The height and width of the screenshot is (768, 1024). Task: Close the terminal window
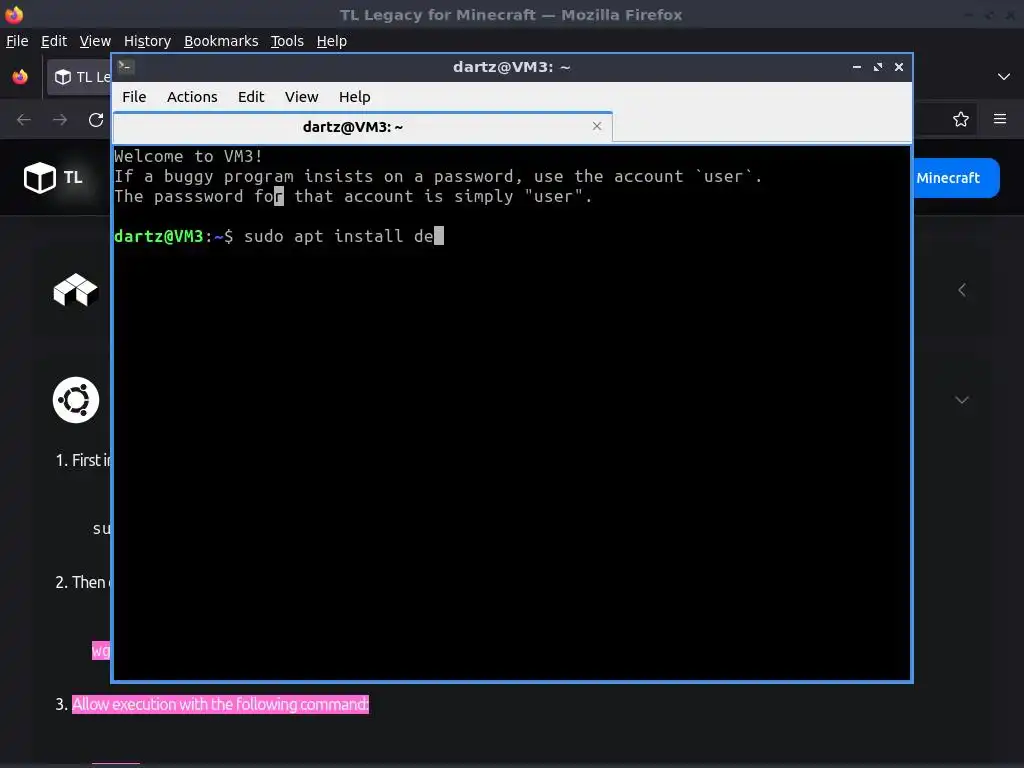tap(899, 67)
